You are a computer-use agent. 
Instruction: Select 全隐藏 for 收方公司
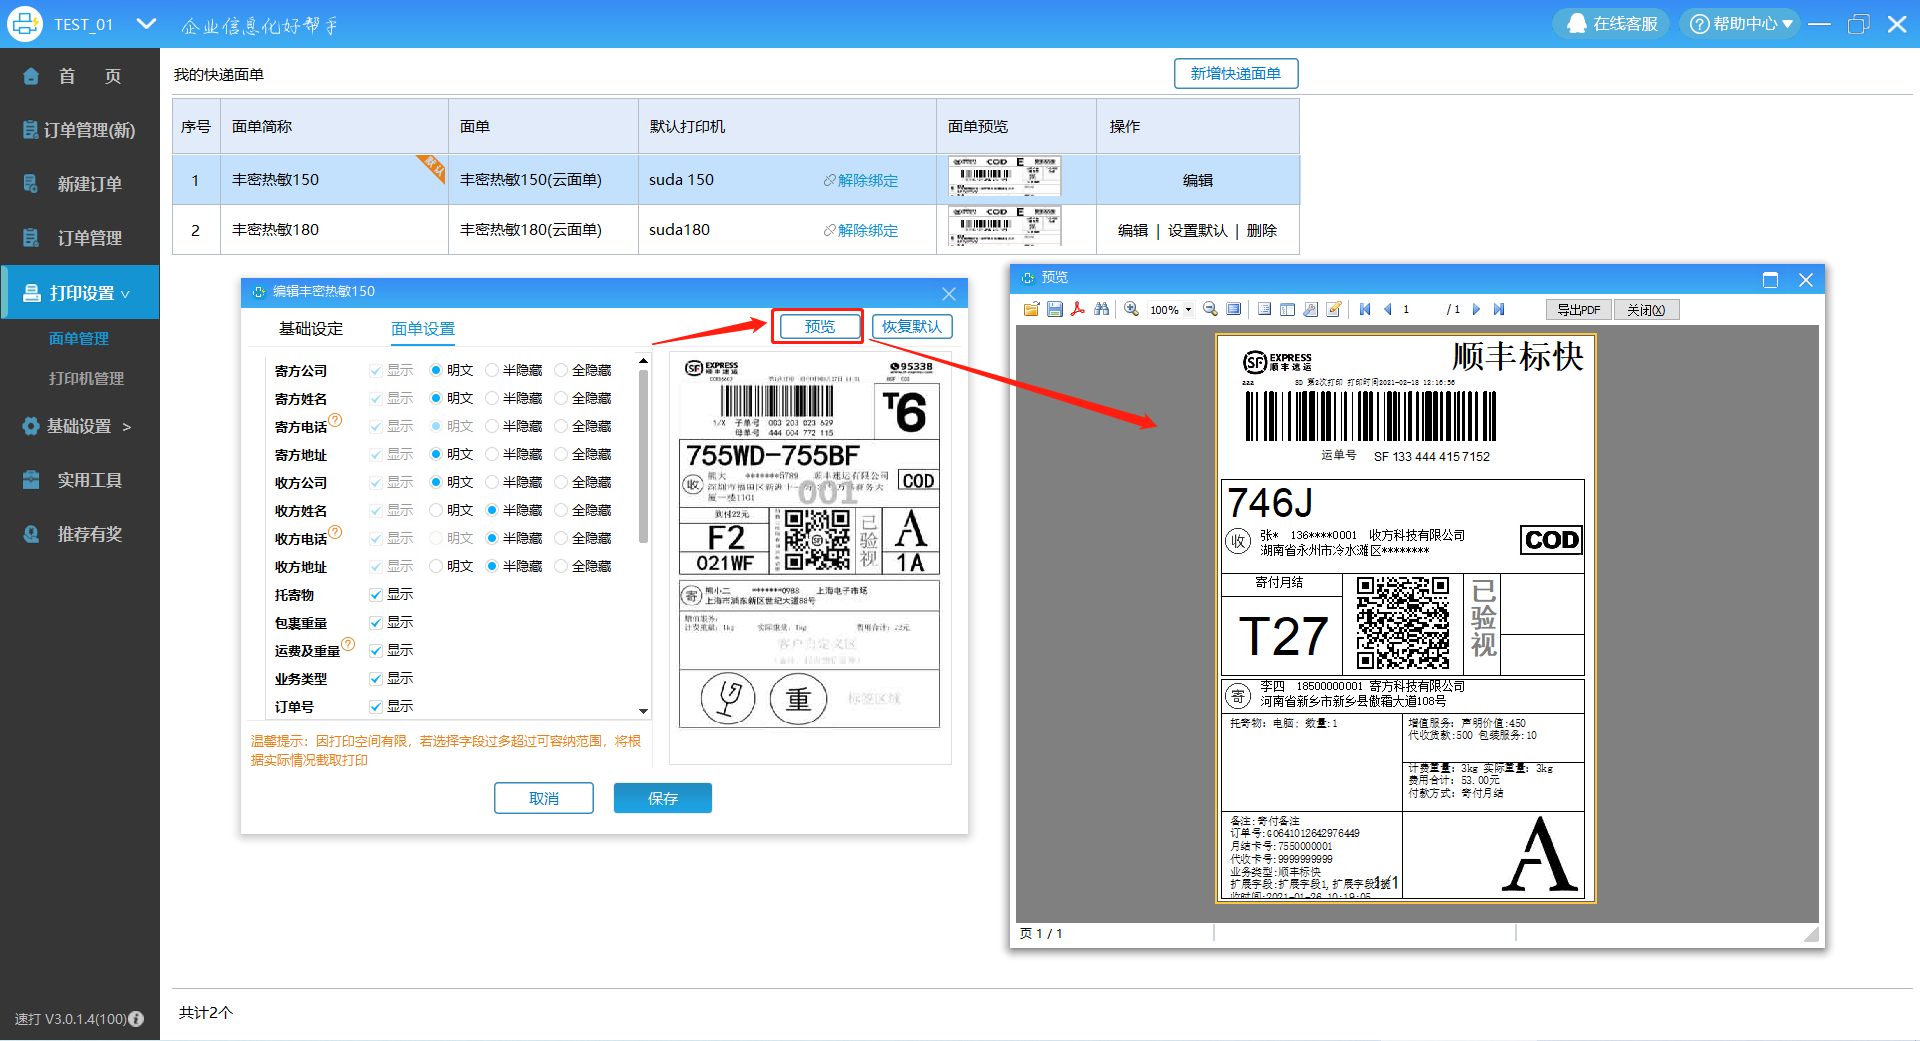[561, 482]
